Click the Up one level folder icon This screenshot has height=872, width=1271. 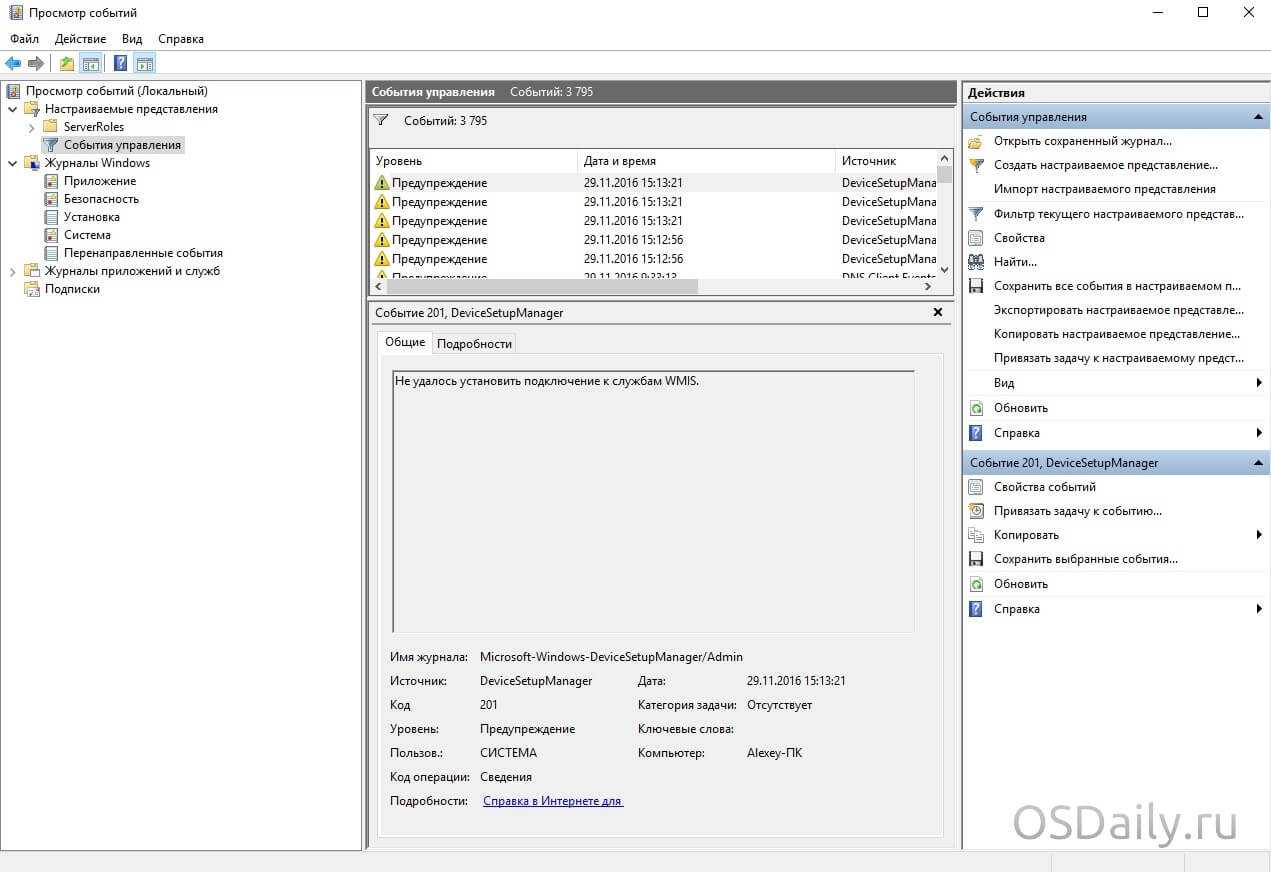[x=67, y=64]
